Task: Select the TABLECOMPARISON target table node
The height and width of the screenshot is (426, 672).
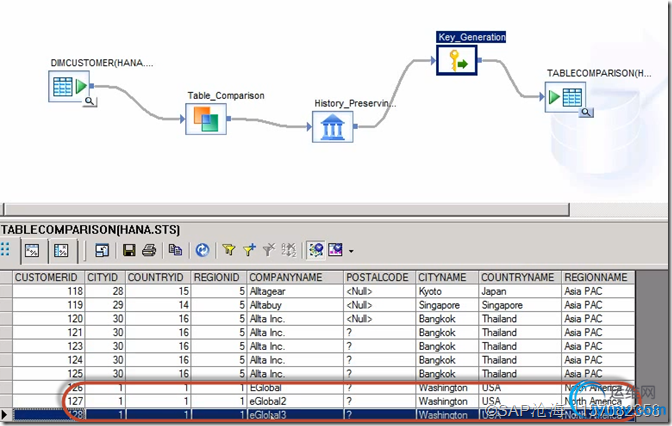Action: click(x=565, y=97)
